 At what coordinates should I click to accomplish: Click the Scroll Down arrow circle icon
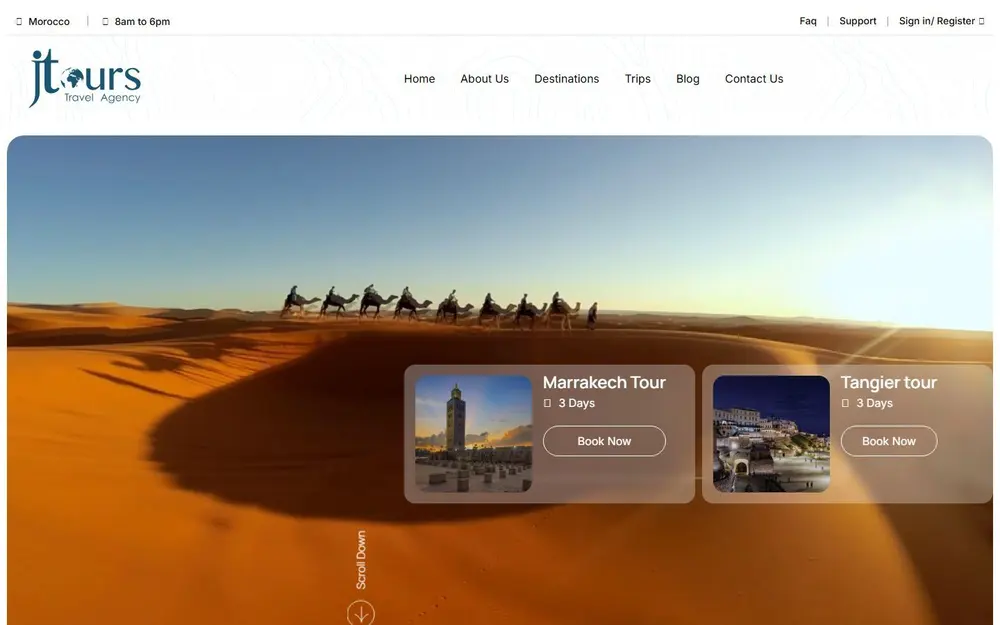(x=361, y=613)
